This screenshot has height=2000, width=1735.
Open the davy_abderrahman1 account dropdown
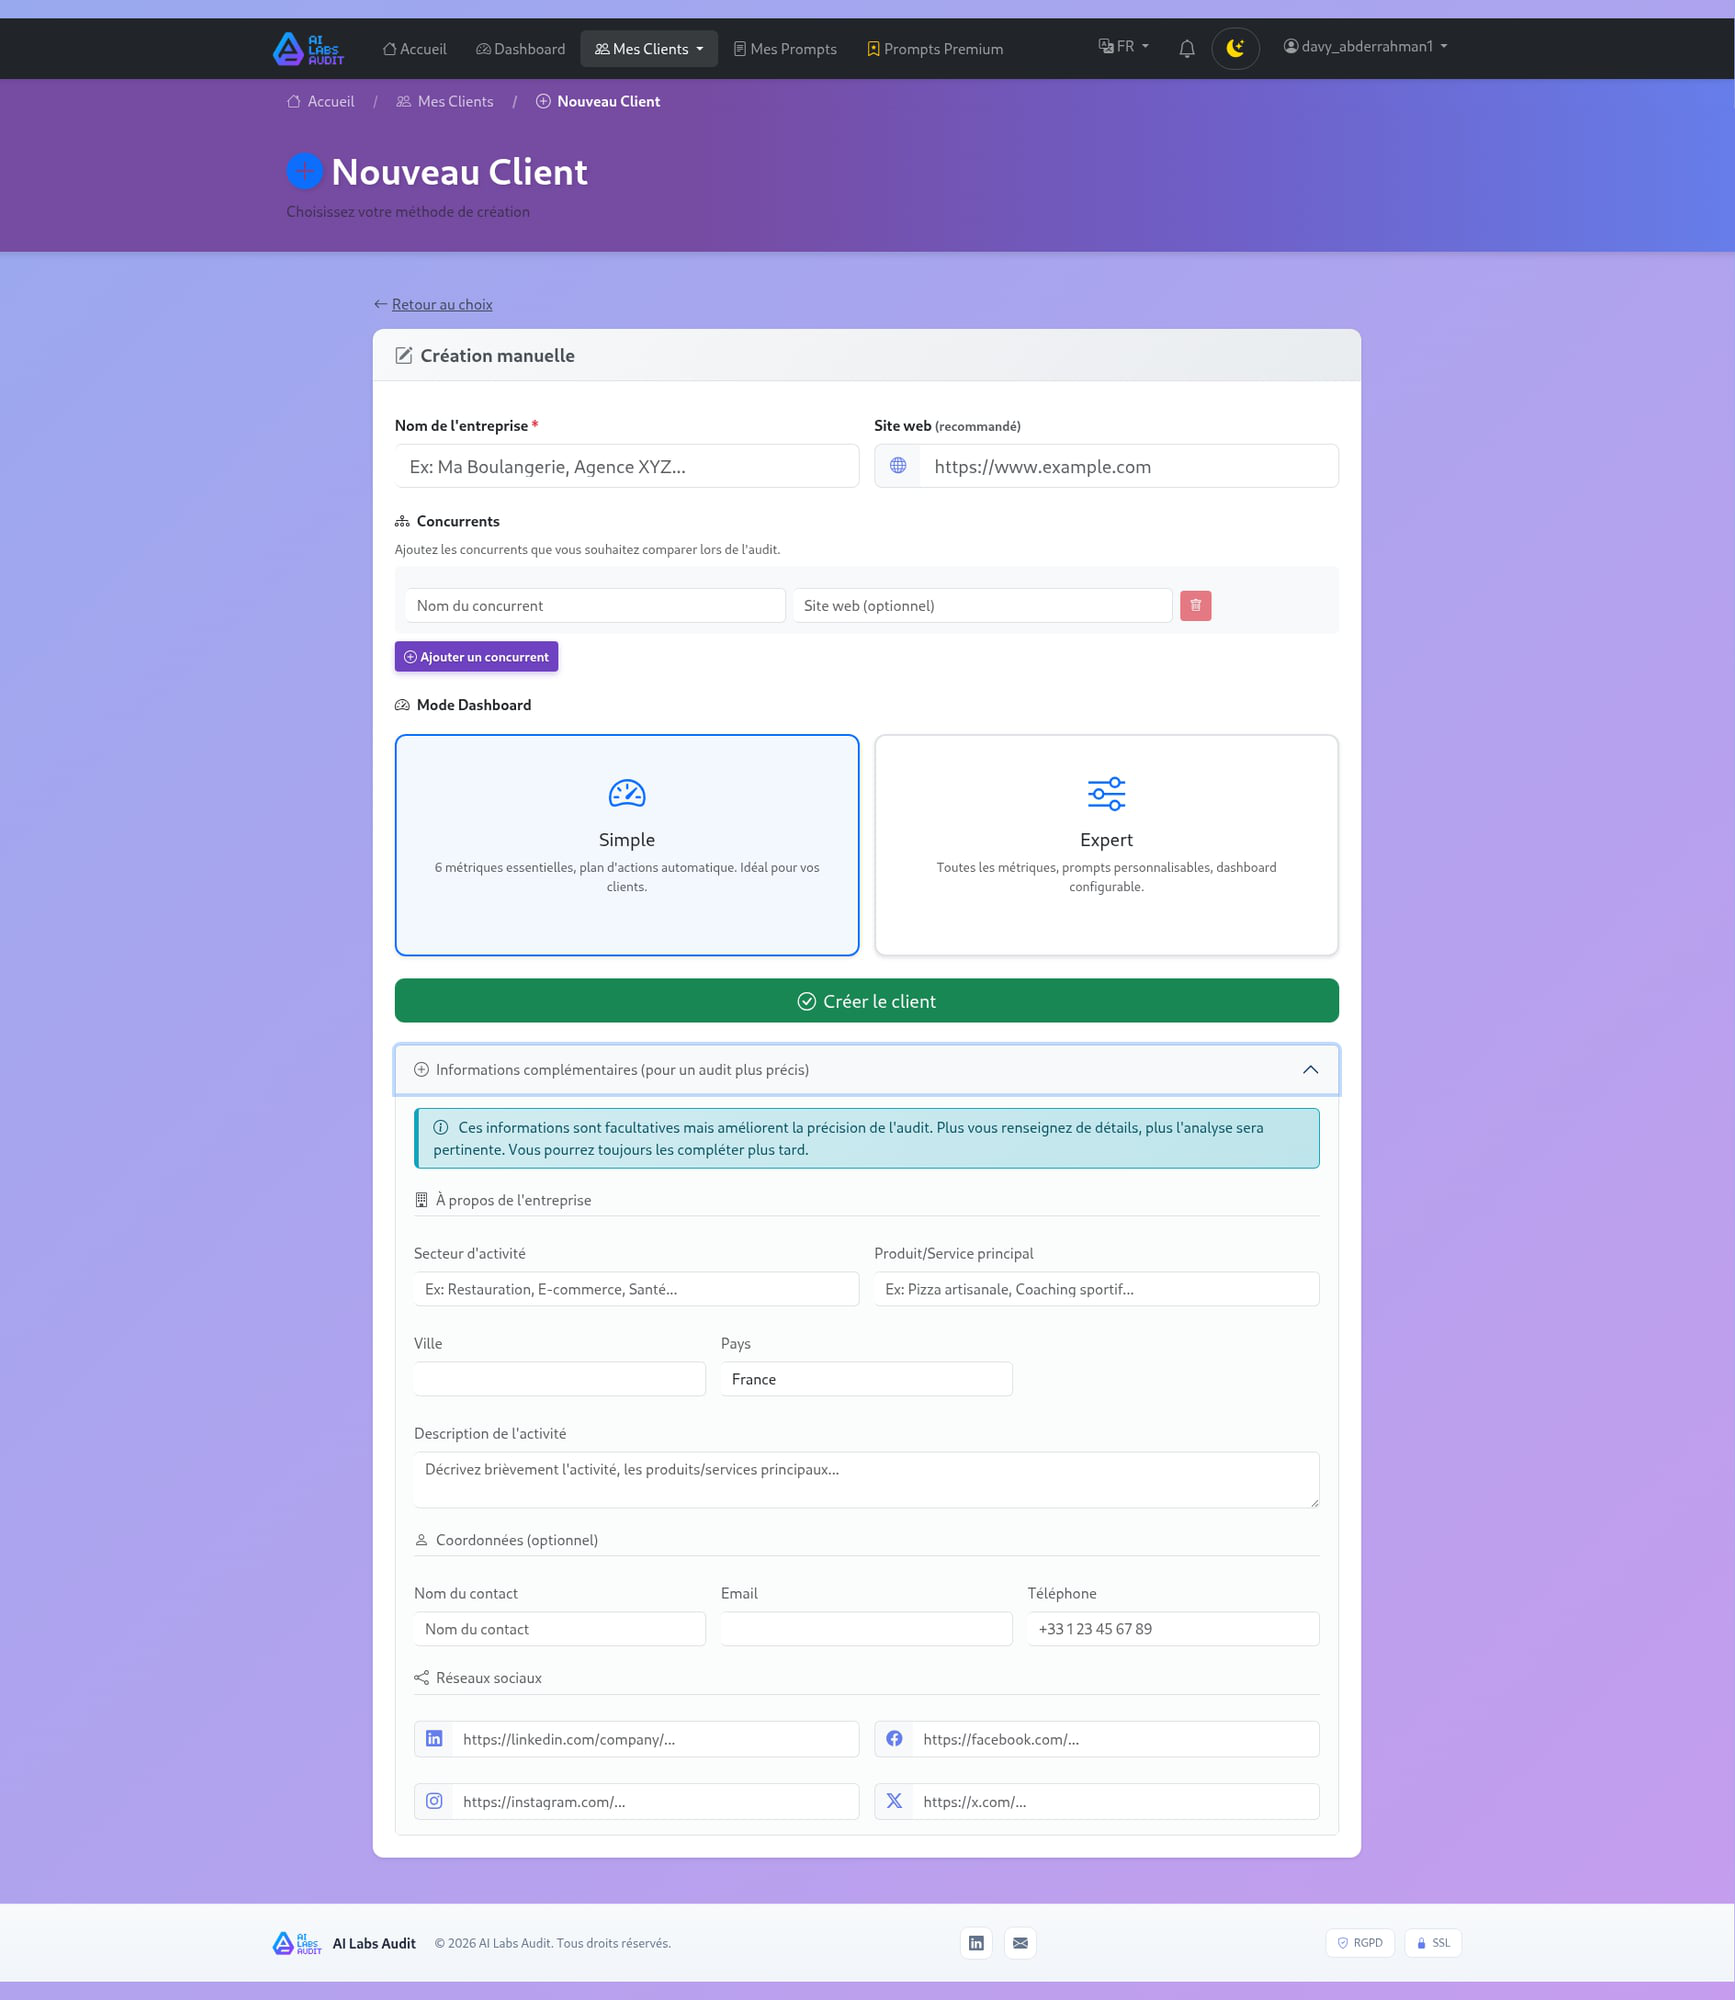[x=1365, y=46]
